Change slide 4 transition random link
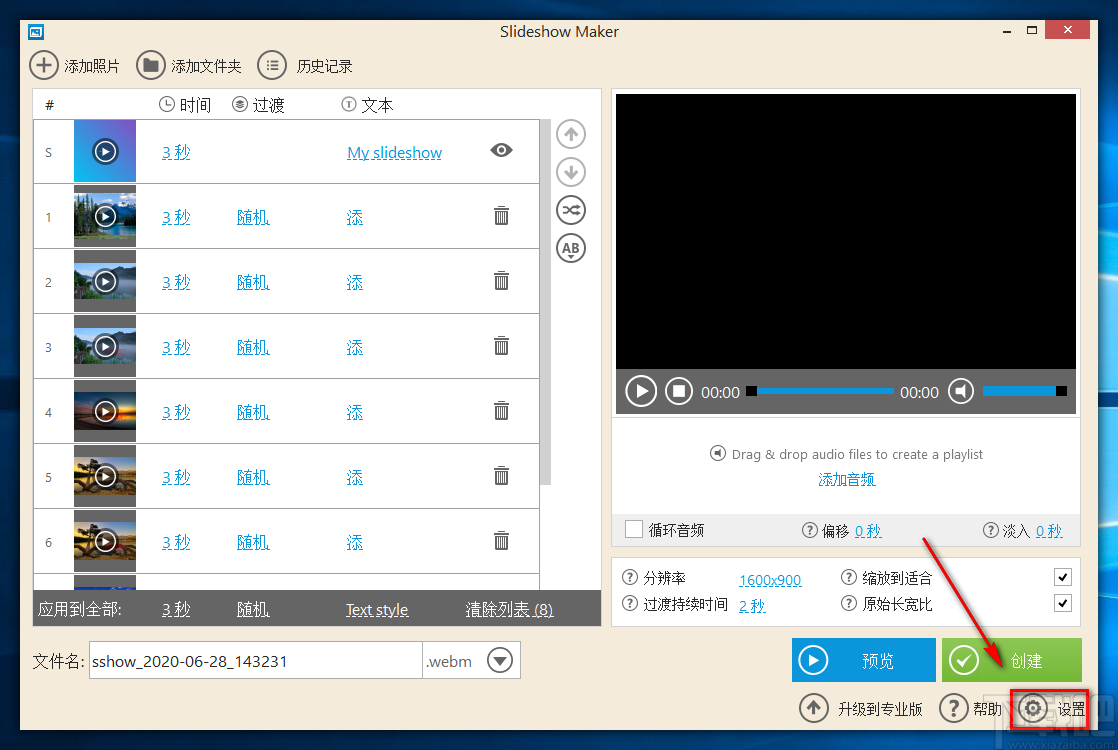 coord(253,411)
